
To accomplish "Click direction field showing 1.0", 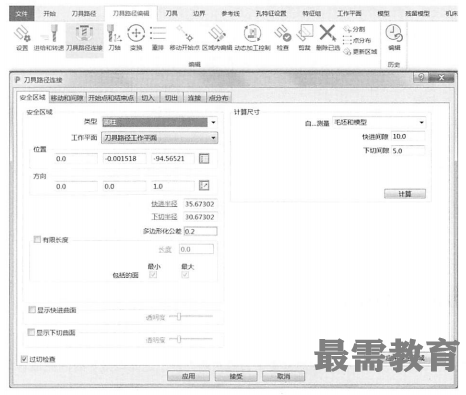I will (173, 186).
